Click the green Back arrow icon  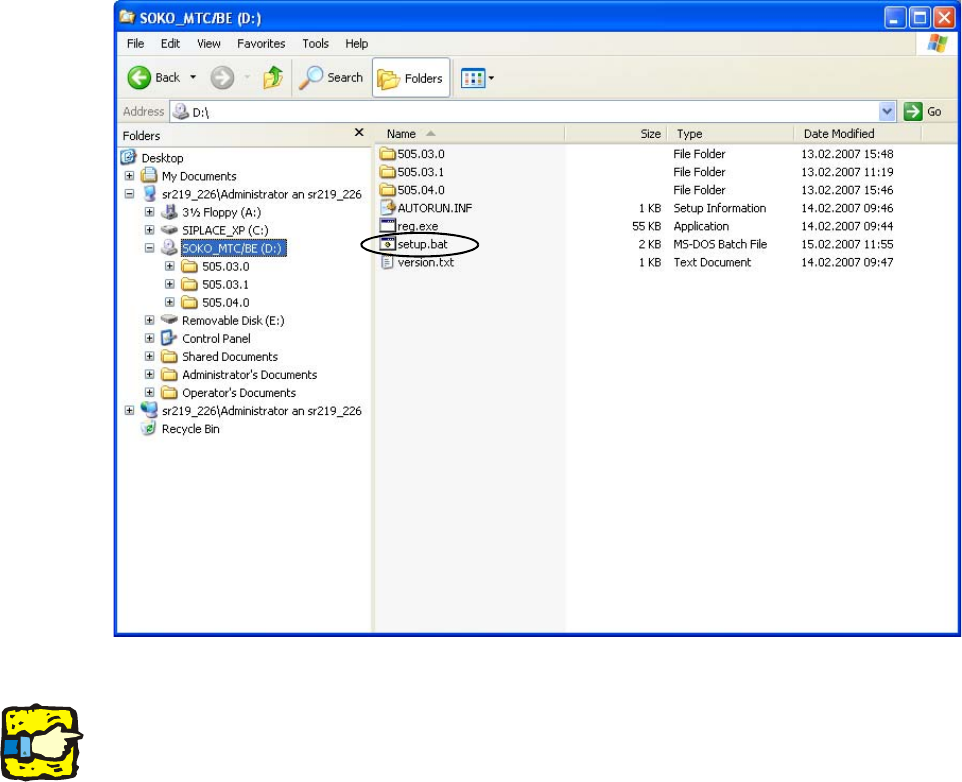click(139, 78)
